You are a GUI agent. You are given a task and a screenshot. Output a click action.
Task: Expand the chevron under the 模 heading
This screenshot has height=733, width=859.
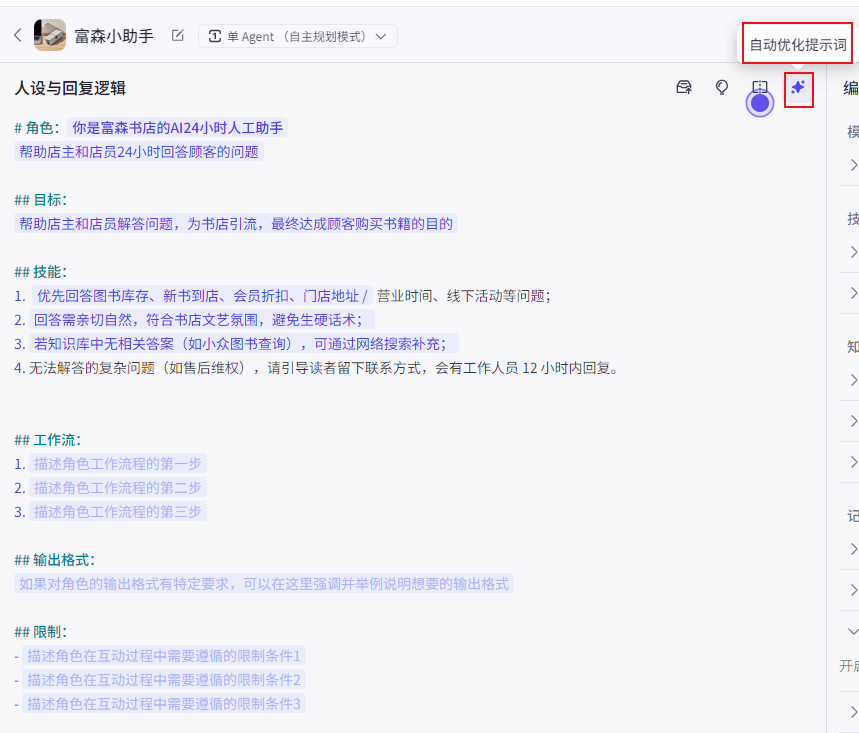[853, 165]
